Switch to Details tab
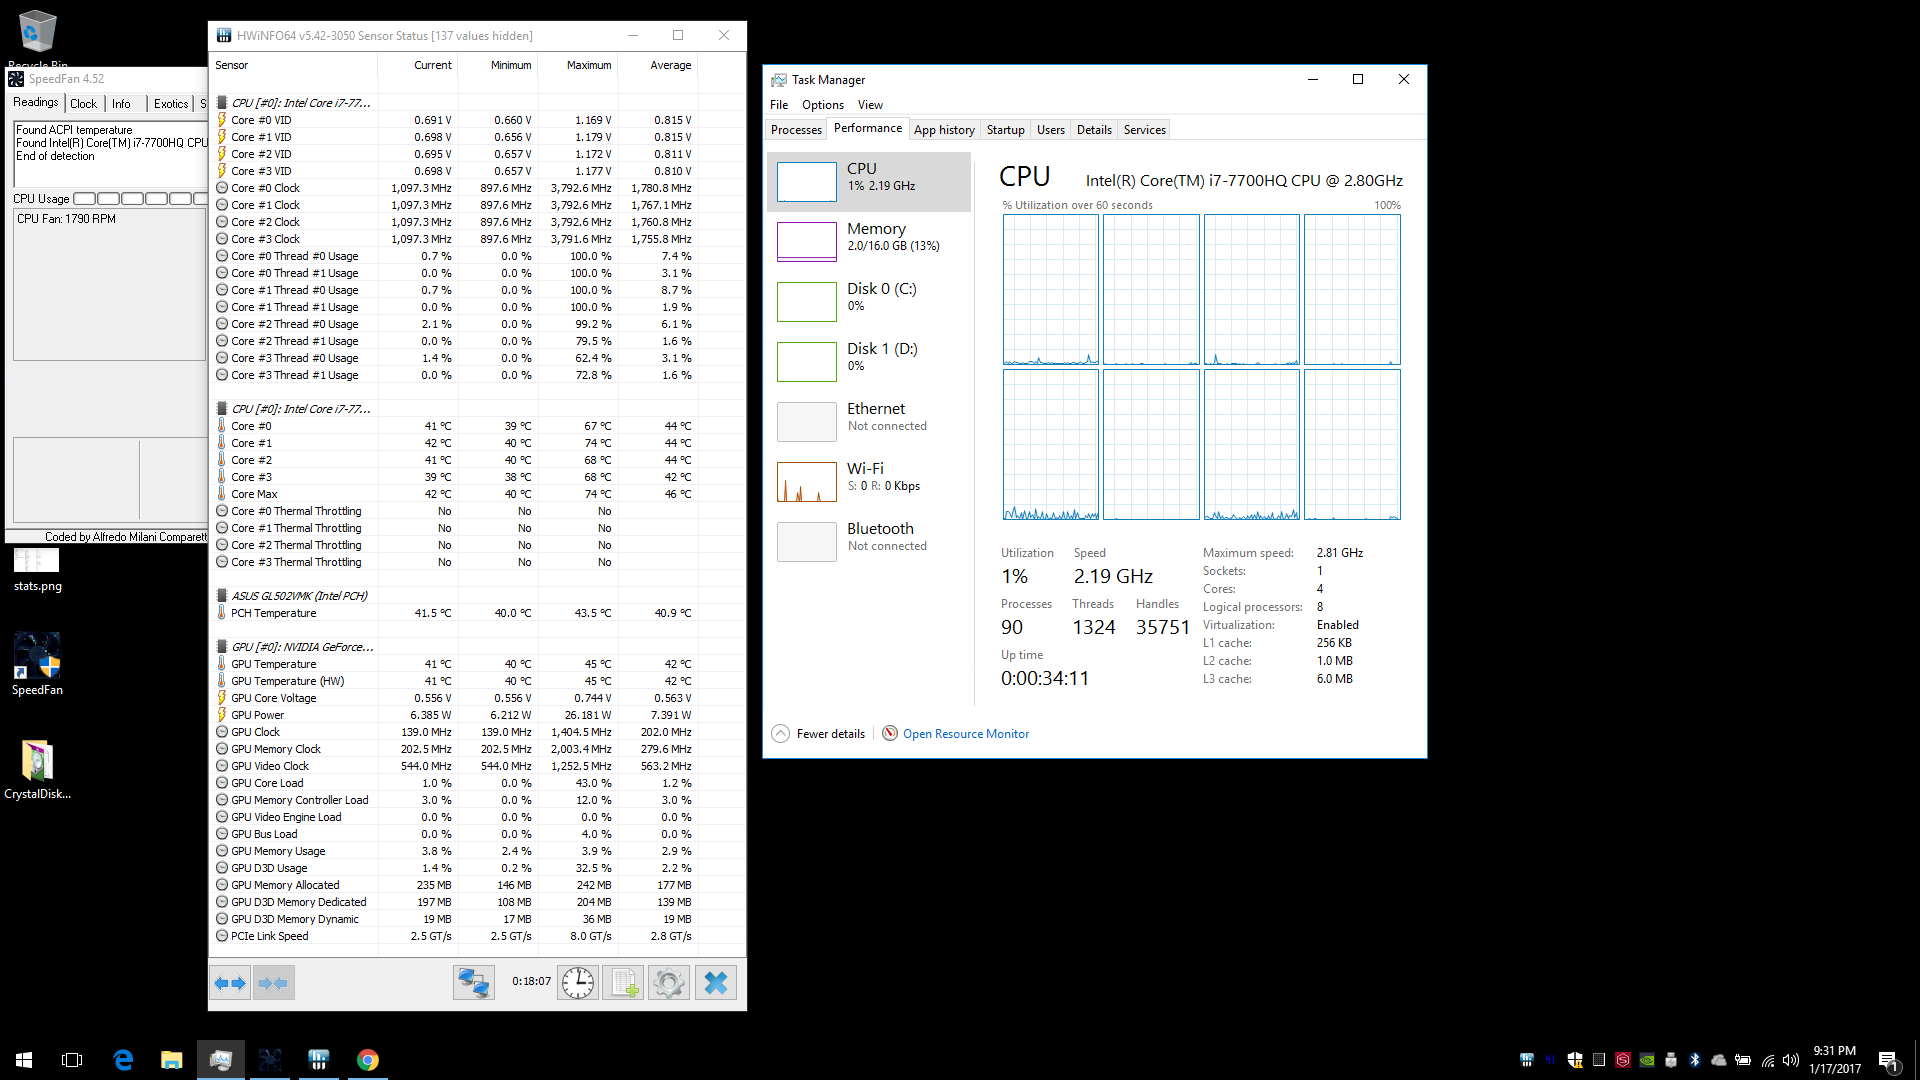The width and height of the screenshot is (1920, 1080). (1094, 130)
